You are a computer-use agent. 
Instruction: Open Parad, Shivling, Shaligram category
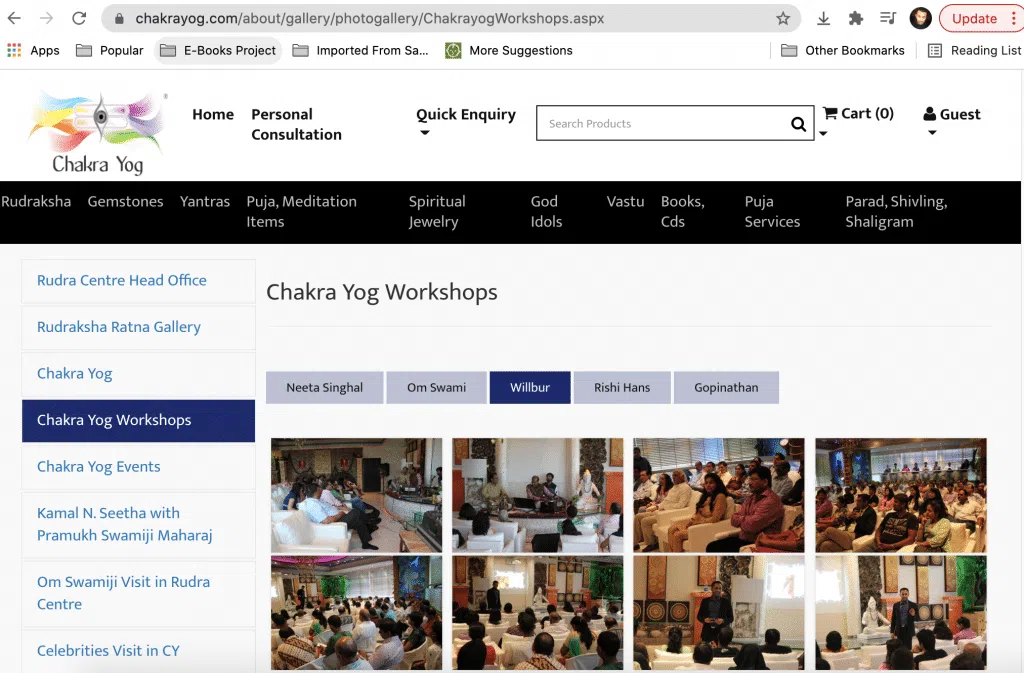pyautogui.click(x=896, y=211)
